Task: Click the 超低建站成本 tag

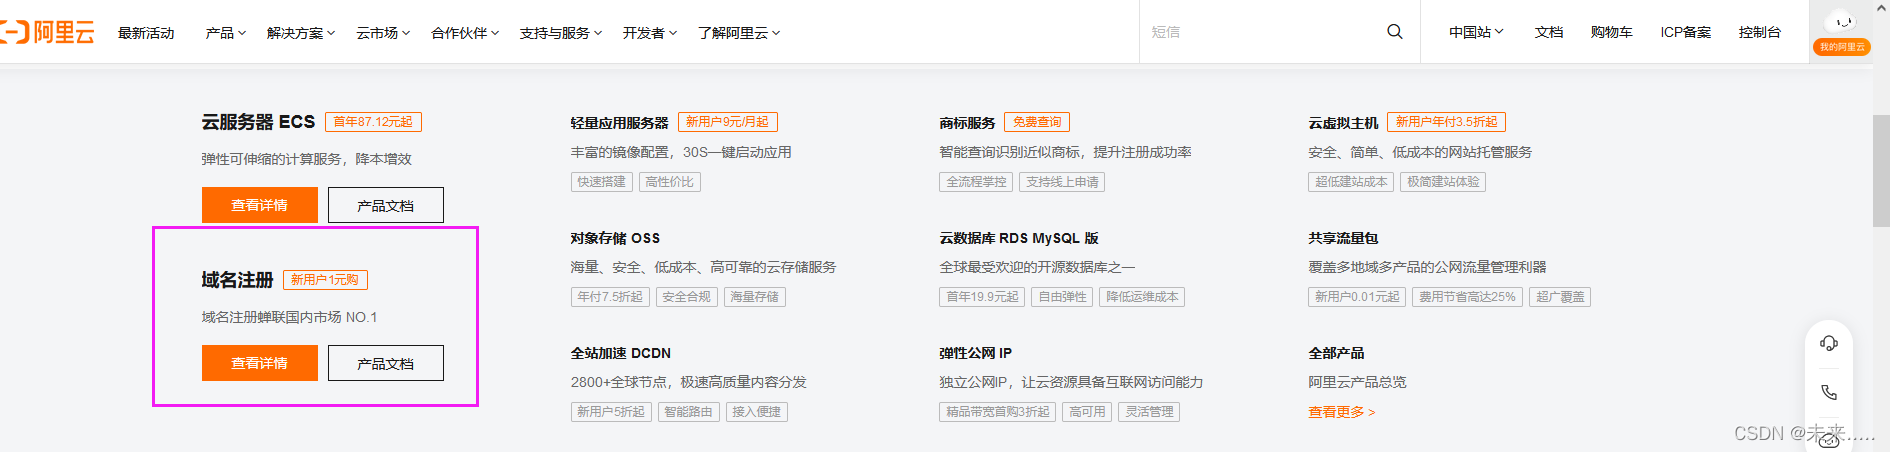Action: click(1351, 182)
